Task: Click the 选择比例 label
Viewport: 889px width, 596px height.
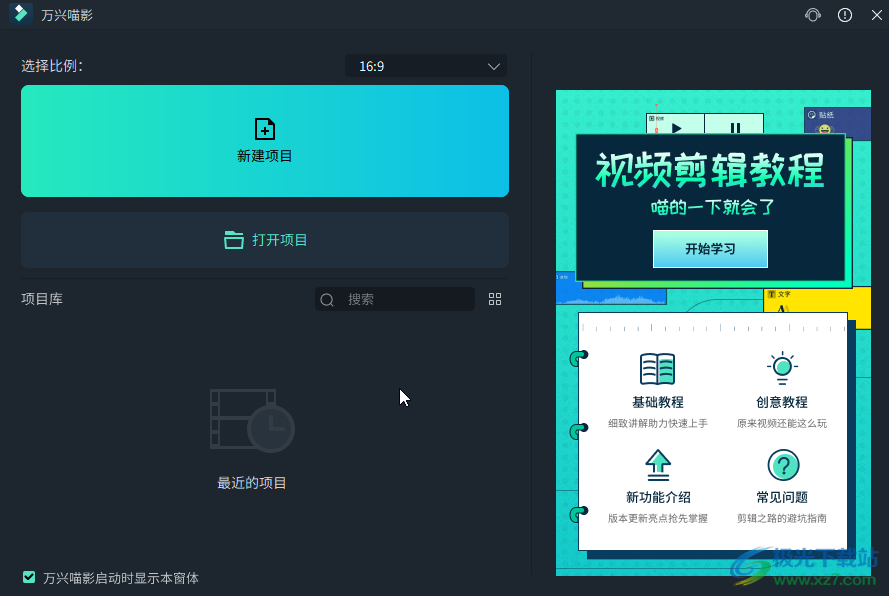Action: click(x=52, y=66)
